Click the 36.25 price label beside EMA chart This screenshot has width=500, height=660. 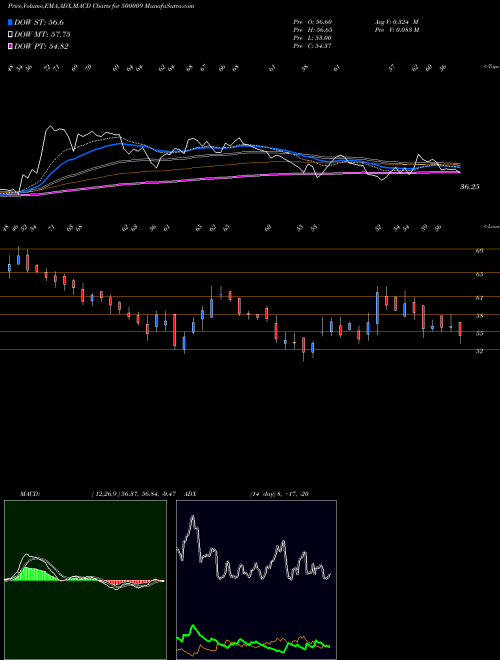pos(469,187)
